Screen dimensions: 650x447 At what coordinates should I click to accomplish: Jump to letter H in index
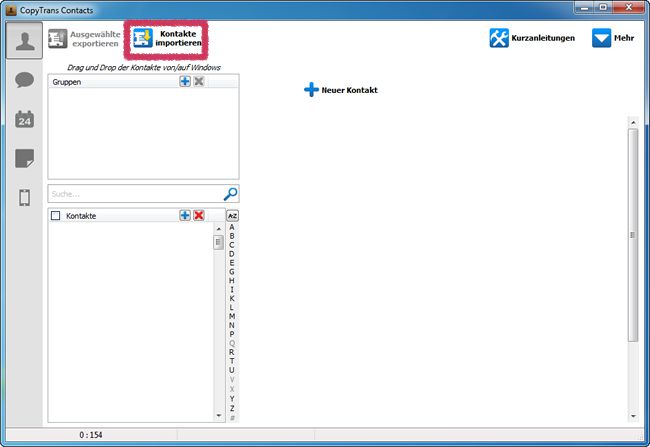(x=232, y=280)
